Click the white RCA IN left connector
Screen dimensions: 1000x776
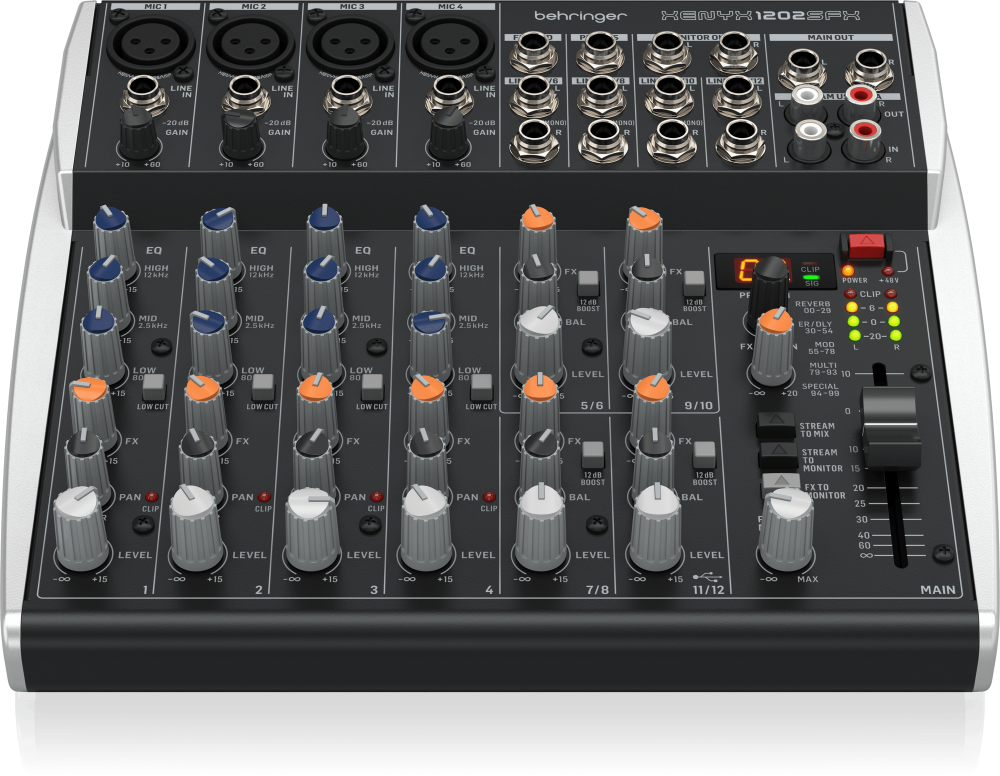(x=807, y=135)
